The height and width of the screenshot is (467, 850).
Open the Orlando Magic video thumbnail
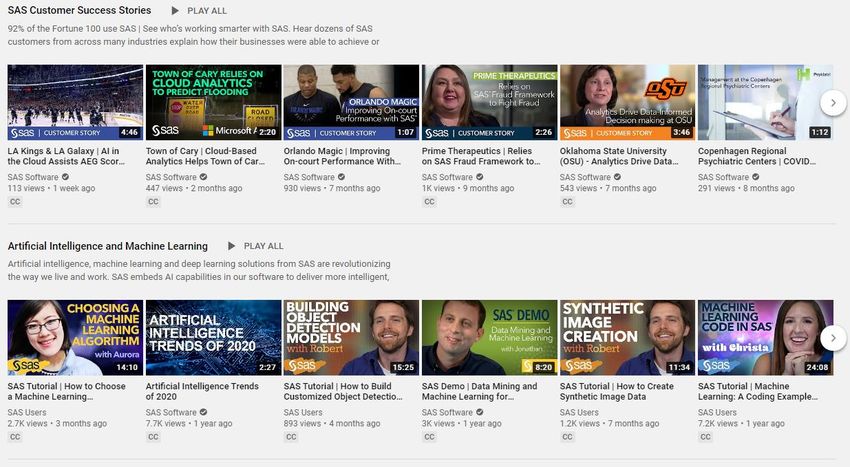351,103
